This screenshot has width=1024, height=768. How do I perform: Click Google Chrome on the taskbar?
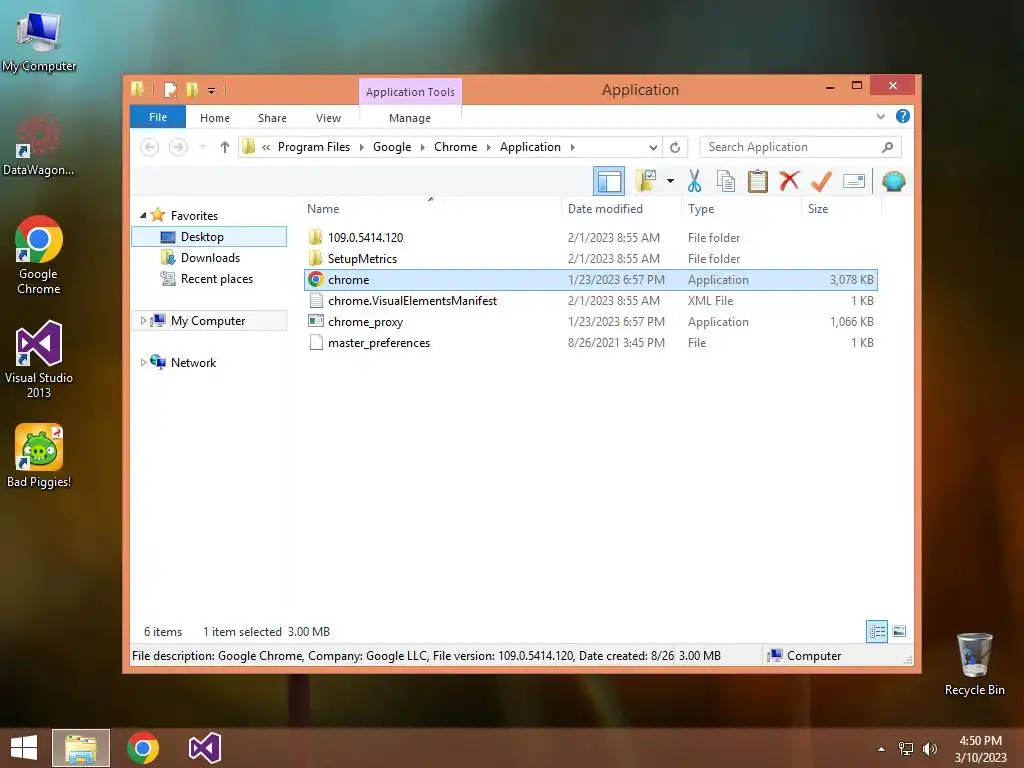(x=143, y=748)
